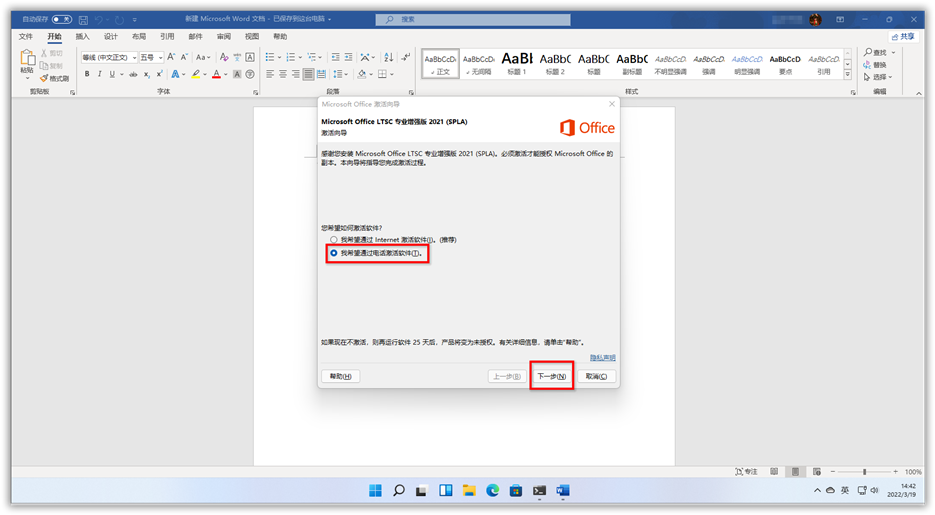The width and height of the screenshot is (935, 515).
Task: Click the Save icon in title bar
Action: pos(83,20)
